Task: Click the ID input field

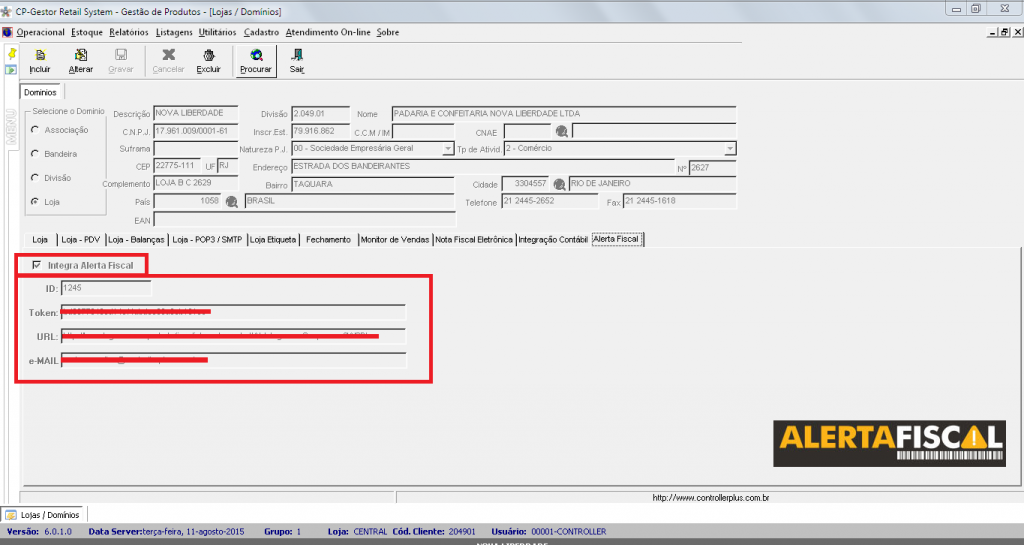Action: tap(106, 288)
